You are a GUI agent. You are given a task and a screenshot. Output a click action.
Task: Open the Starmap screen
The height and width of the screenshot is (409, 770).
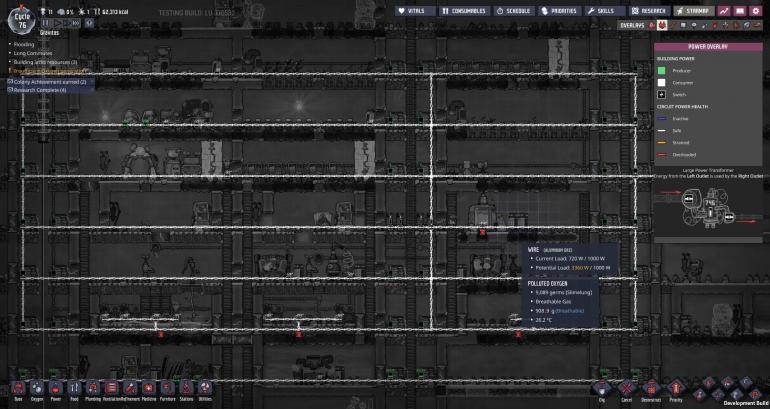click(694, 11)
